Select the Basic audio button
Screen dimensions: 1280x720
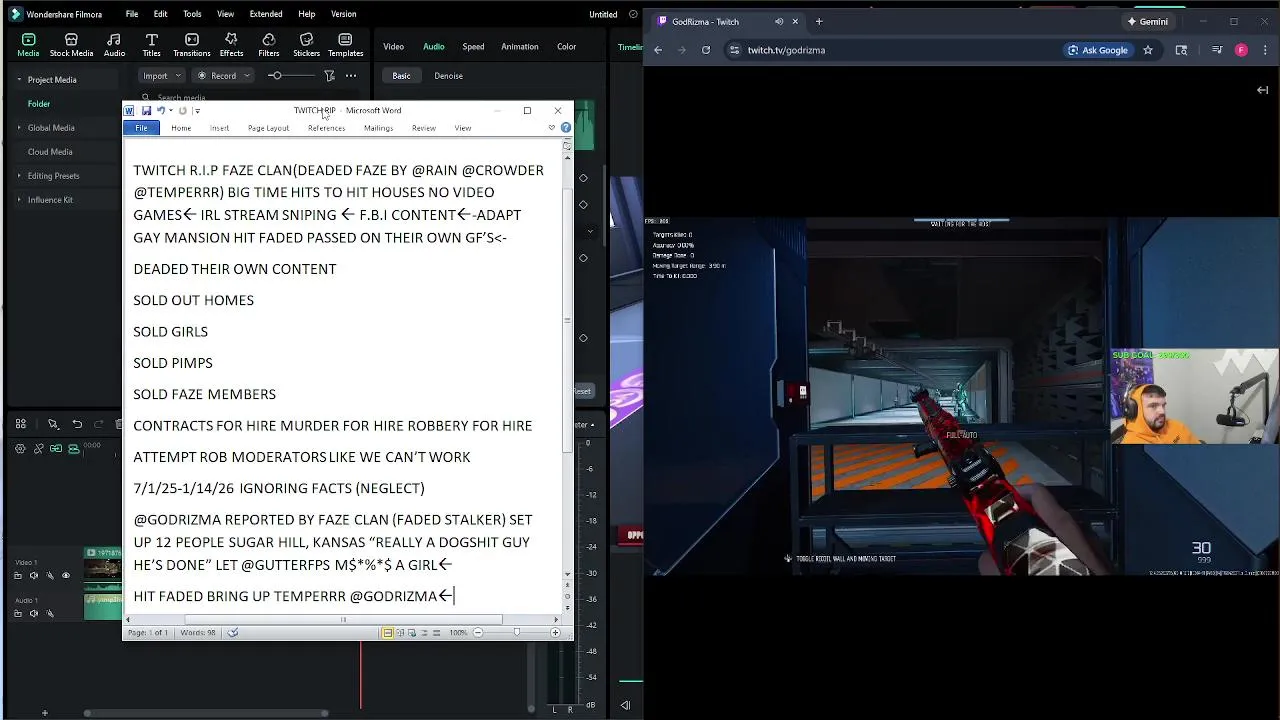[401, 76]
